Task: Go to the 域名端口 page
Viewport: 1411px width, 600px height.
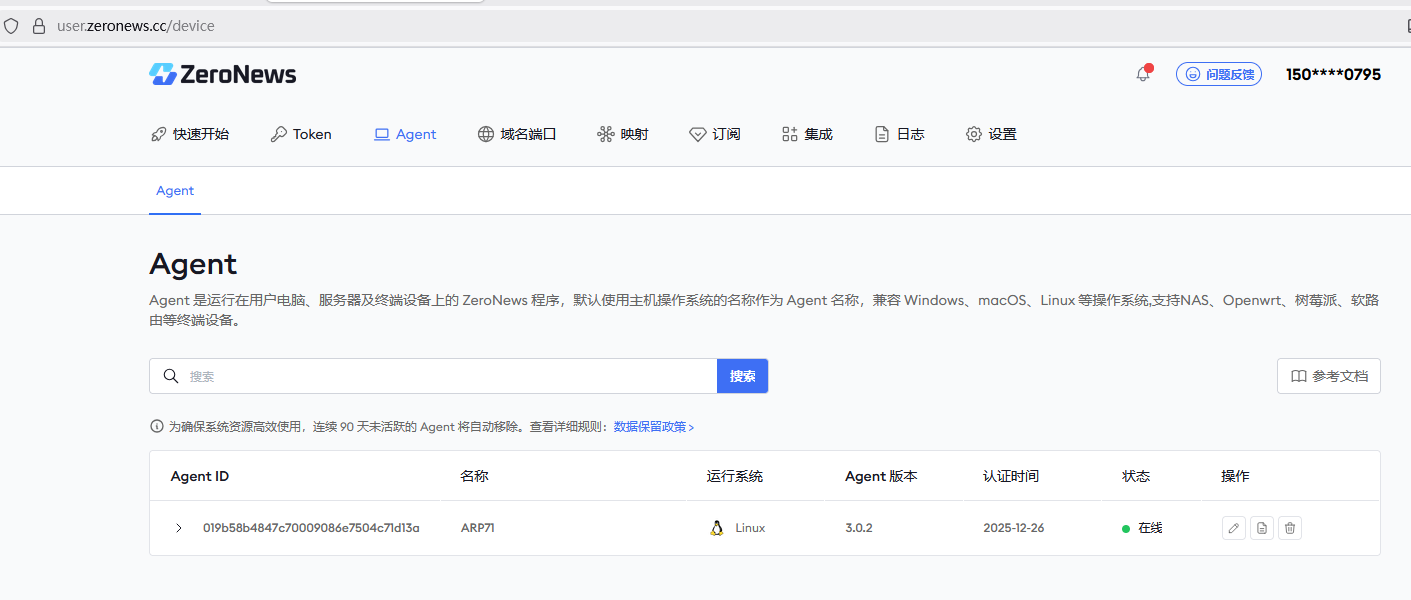Action: 517,134
